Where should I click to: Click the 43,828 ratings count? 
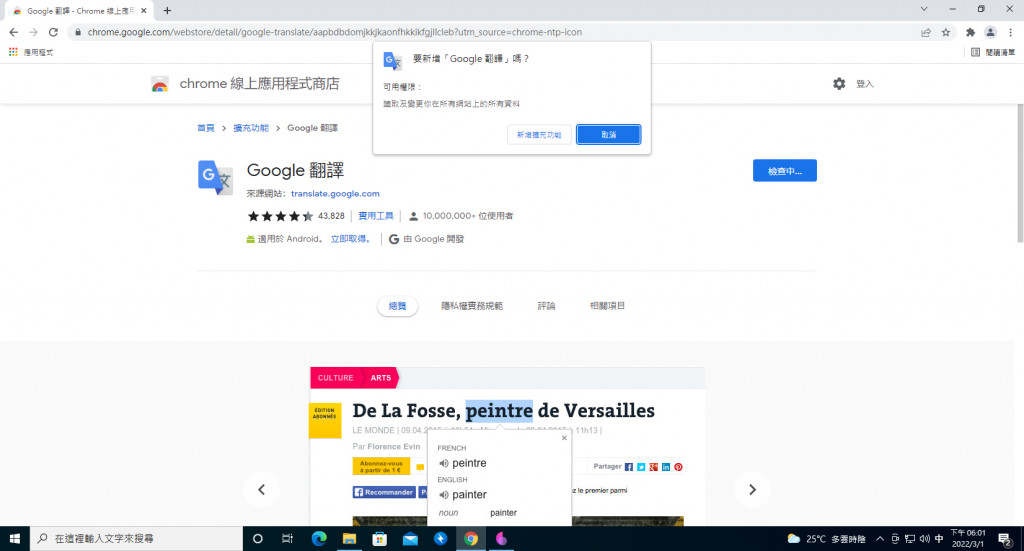331,216
